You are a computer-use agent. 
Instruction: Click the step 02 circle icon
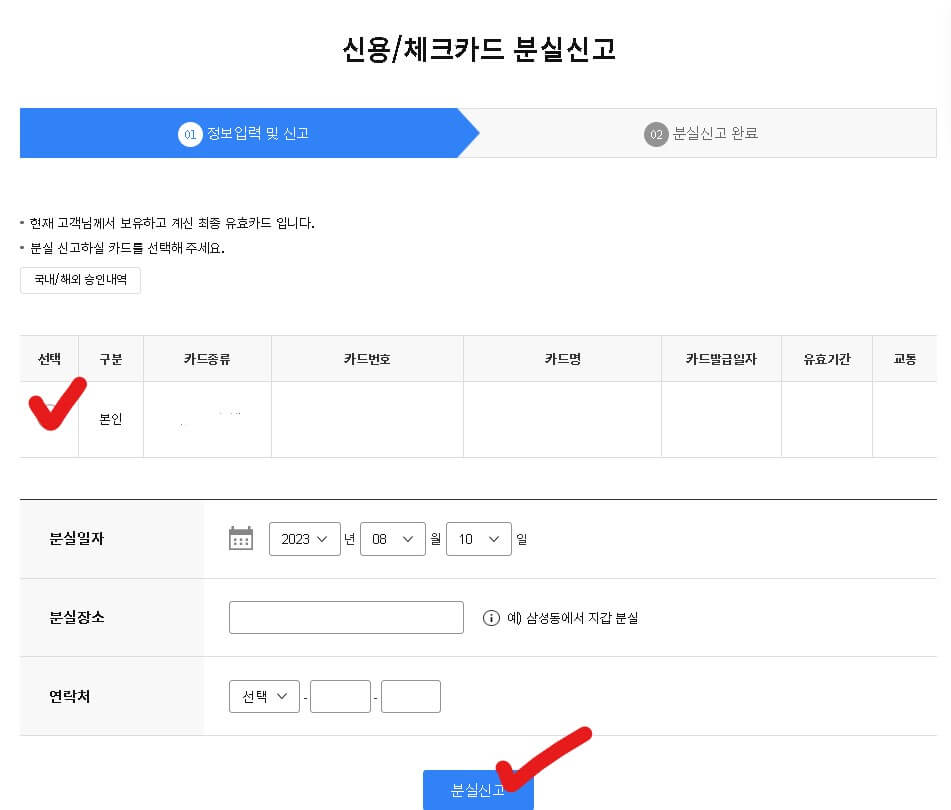[655, 132]
